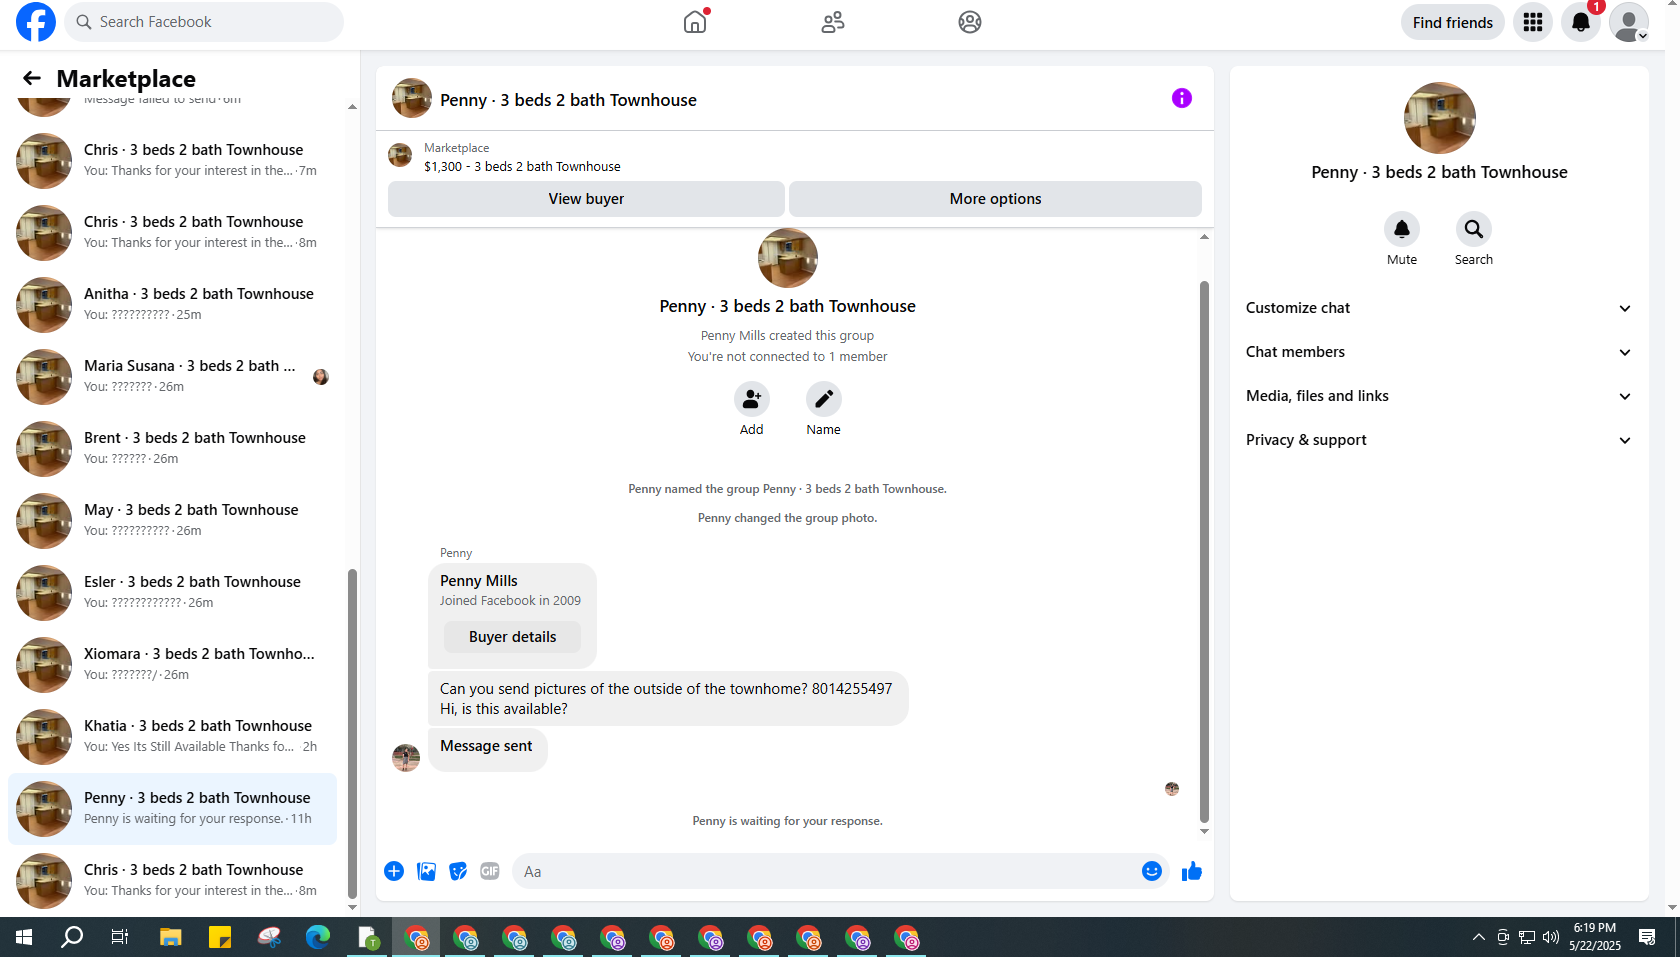Viewport: 1680px width, 957px height.
Task: Show hidden system tray icons
Action: [1479, 937]
